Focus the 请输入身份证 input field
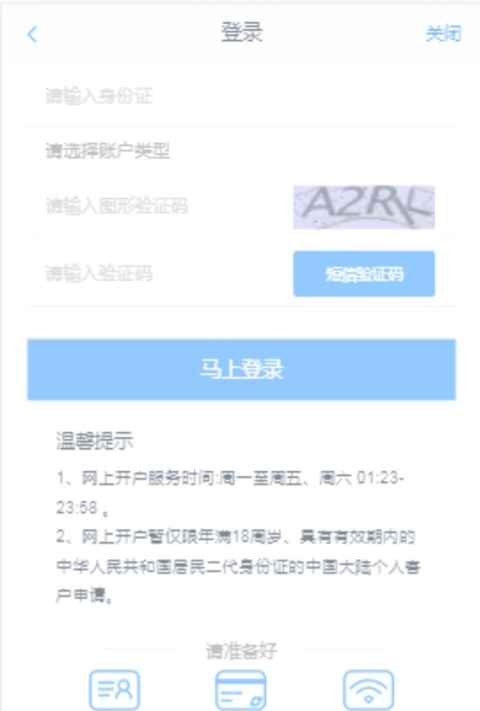 (x=241, y=96)
